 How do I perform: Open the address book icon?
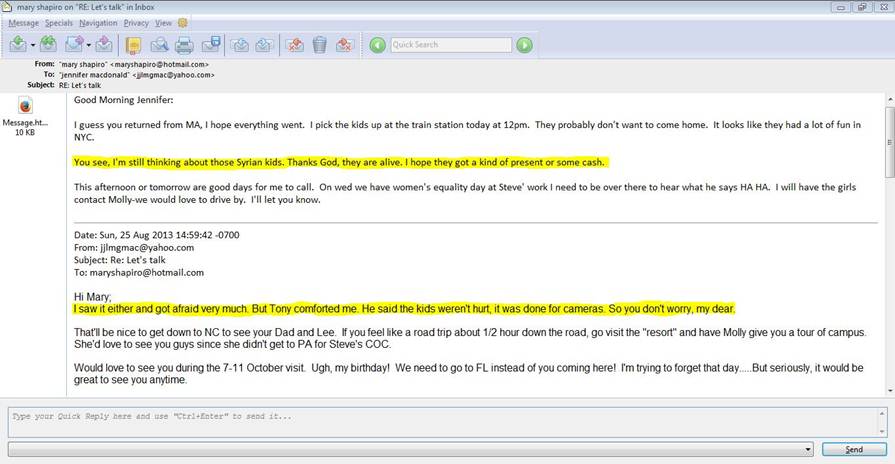pos(133,45)
